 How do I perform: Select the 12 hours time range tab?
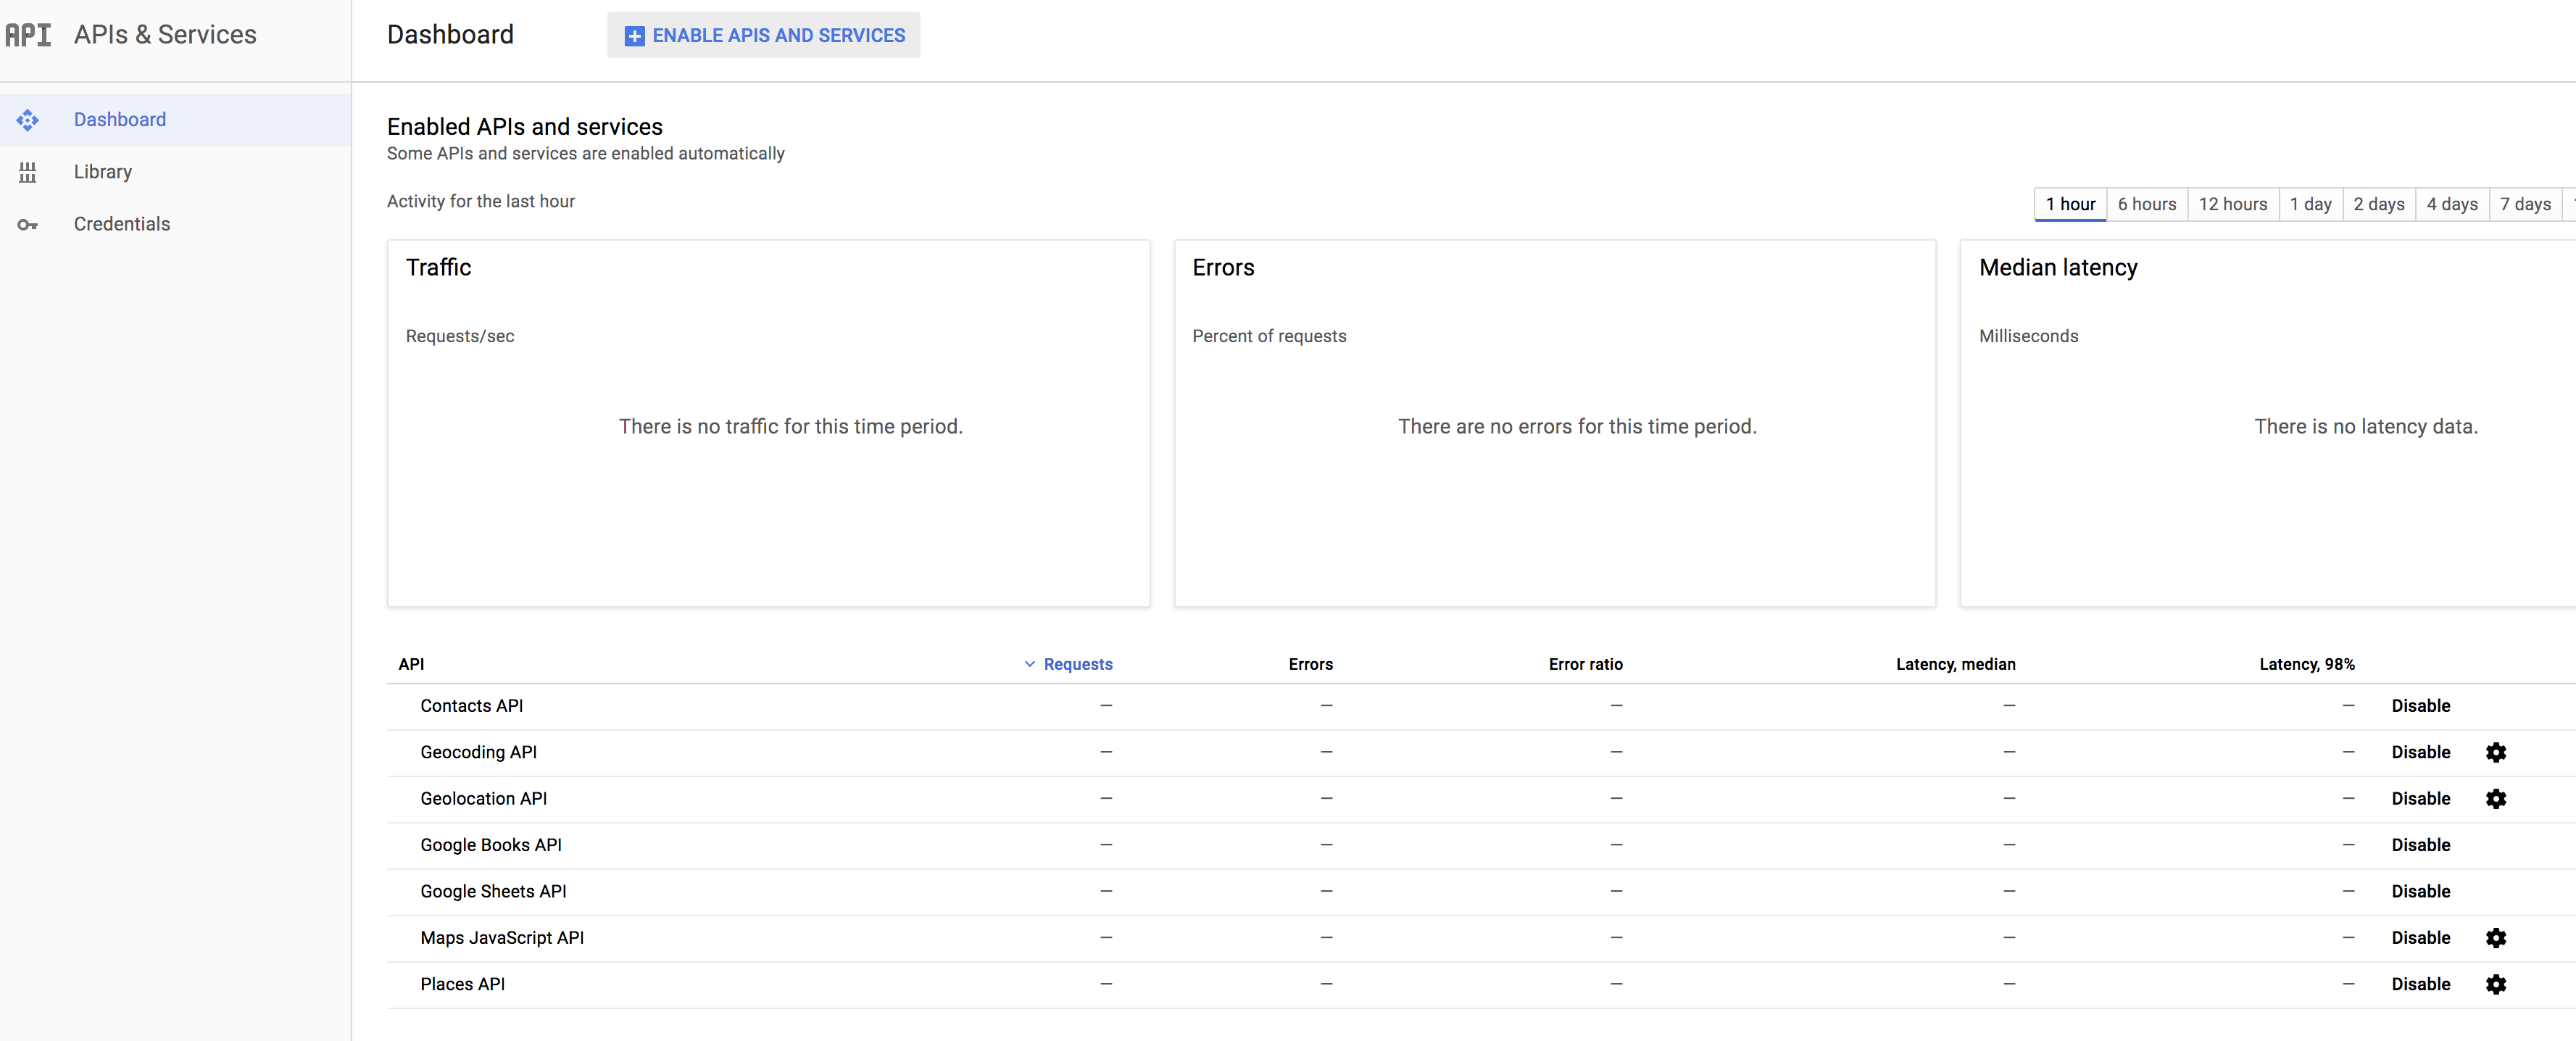coord(2233,204)
